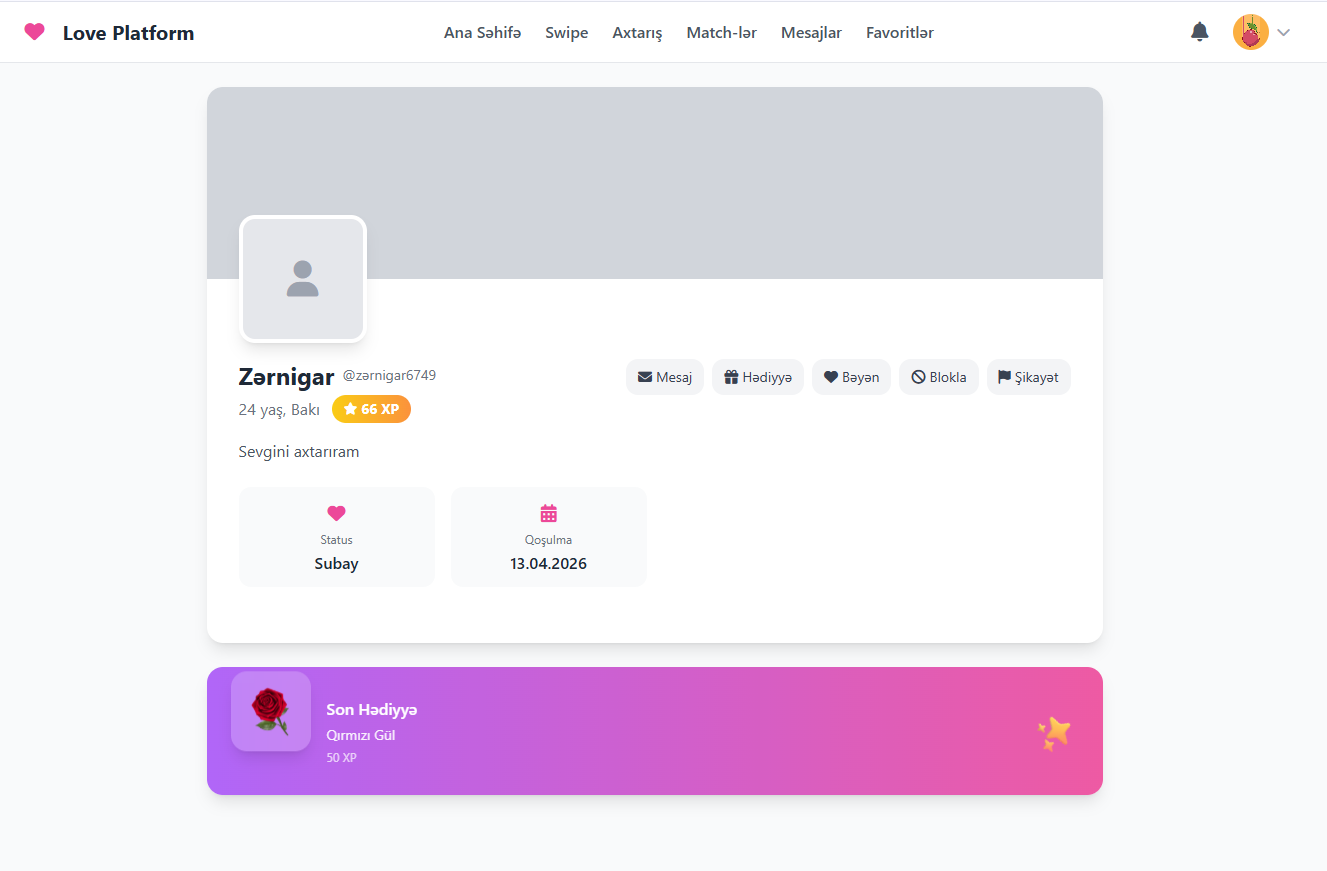
Task: Like the profile with Bəyən button
Action: [851, 377]
